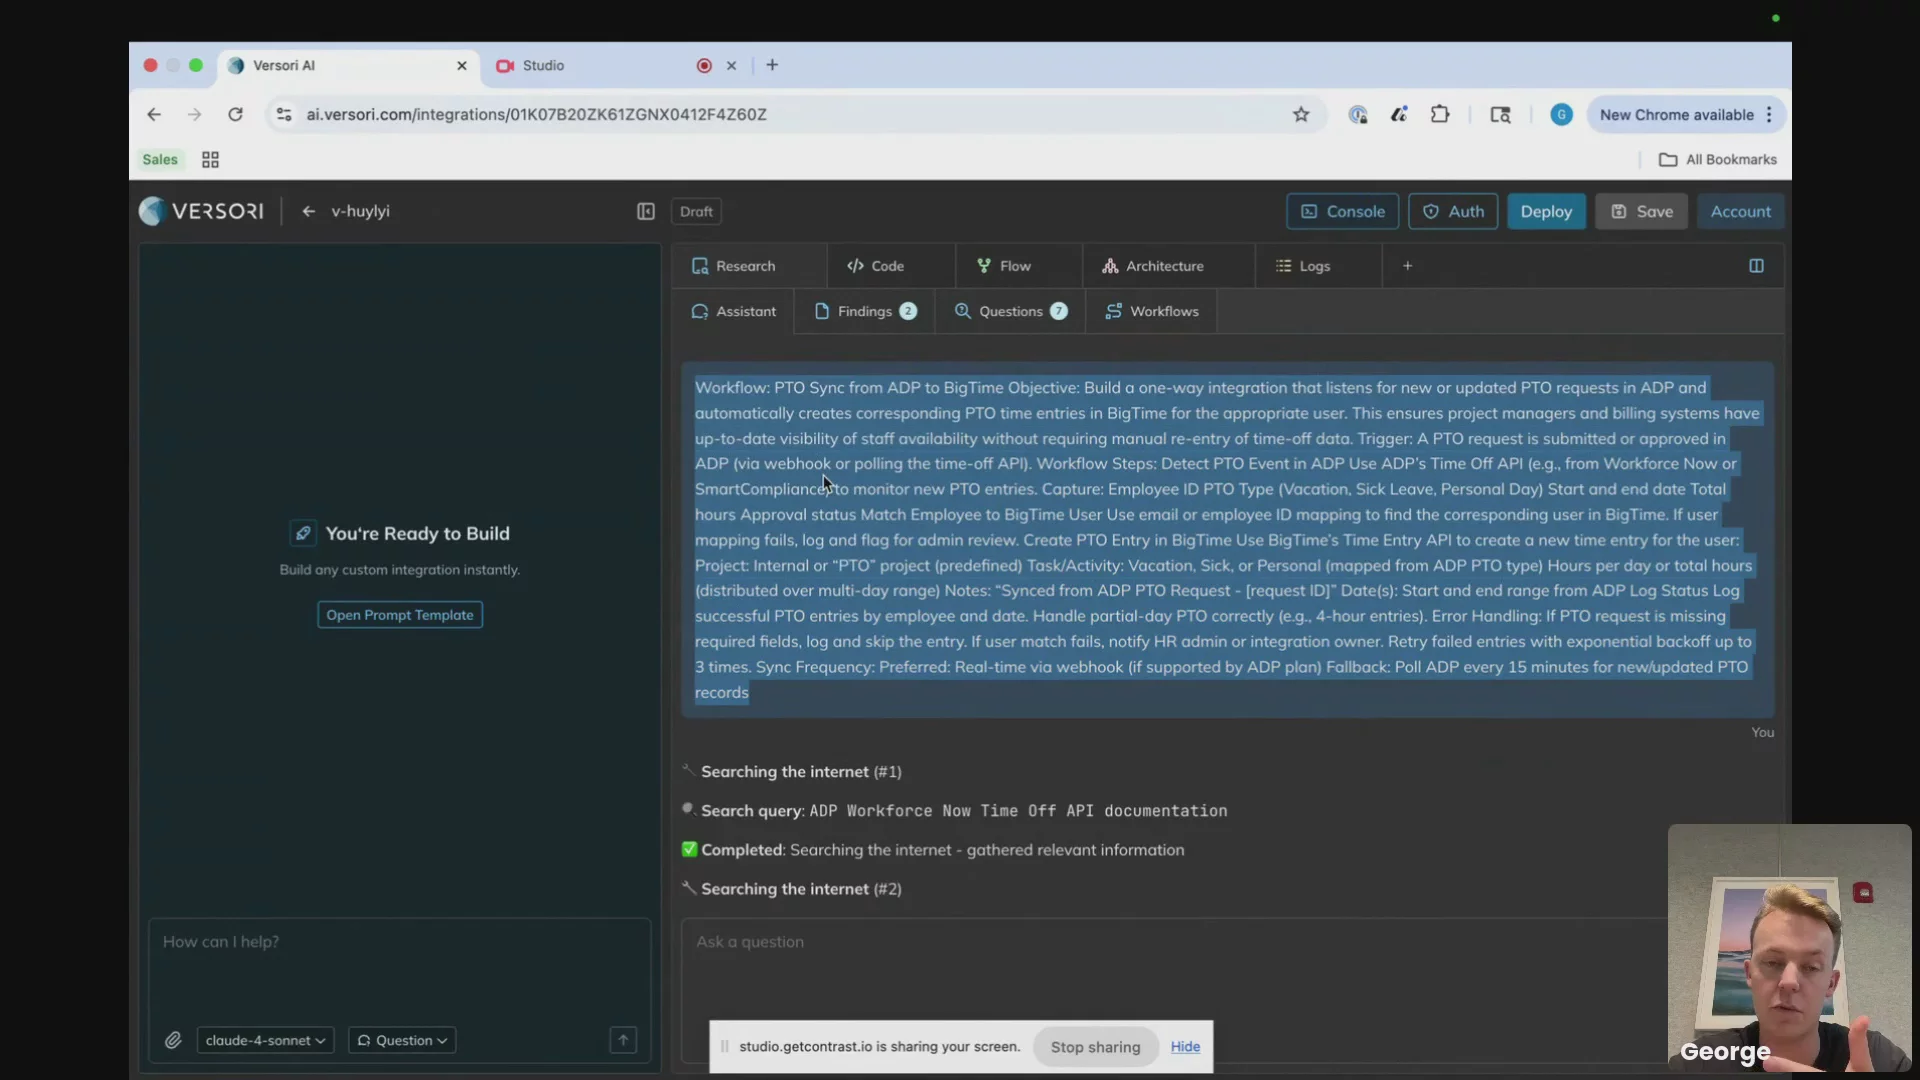Open All Bookmarks folder
Screen dimensions: 1920x1080
pyautogui.click(x=1718, y=160)
